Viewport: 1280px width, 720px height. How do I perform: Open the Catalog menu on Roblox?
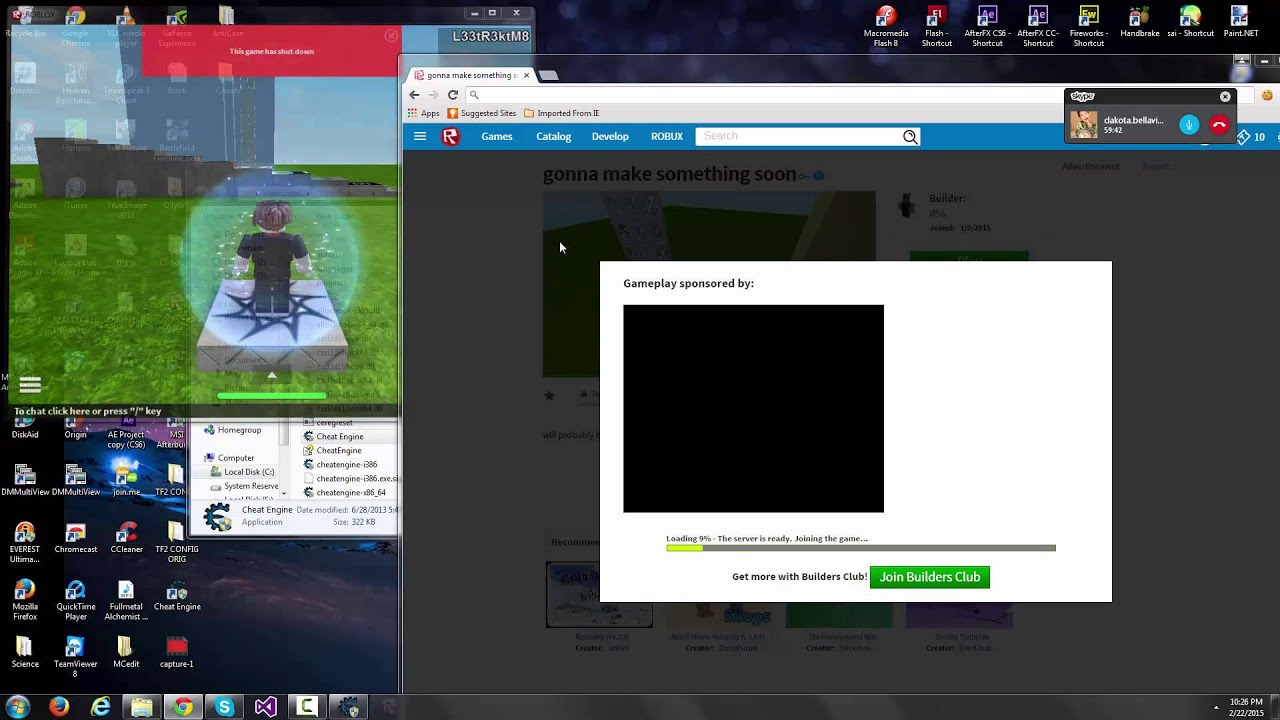point(553,137)
